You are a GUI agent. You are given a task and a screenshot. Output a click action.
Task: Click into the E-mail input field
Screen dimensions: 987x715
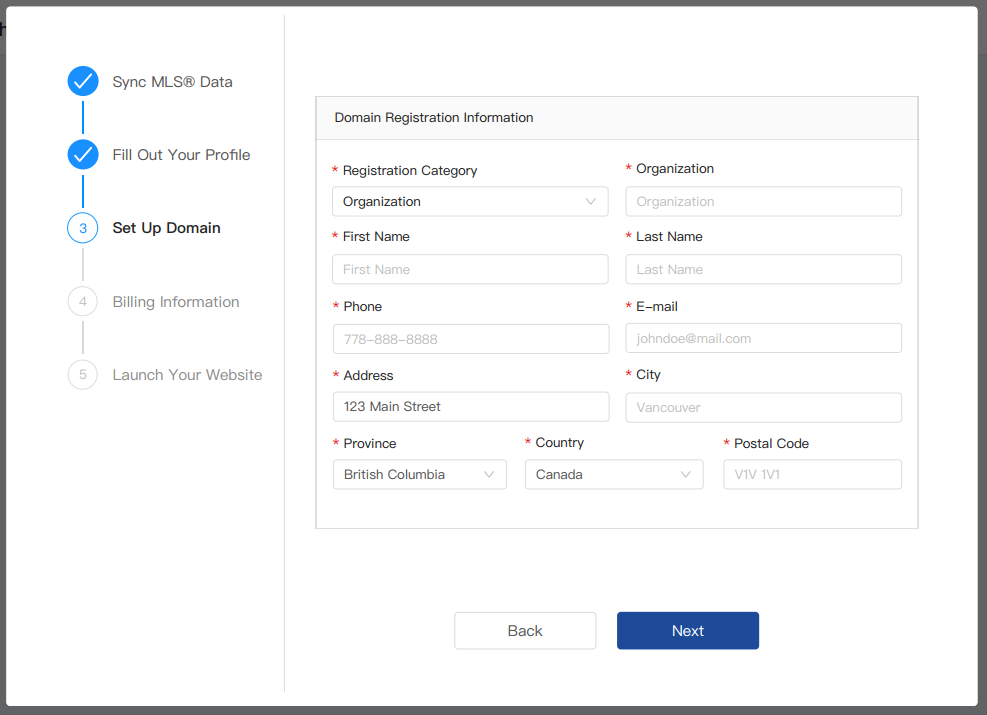click(x=763, y=338)
